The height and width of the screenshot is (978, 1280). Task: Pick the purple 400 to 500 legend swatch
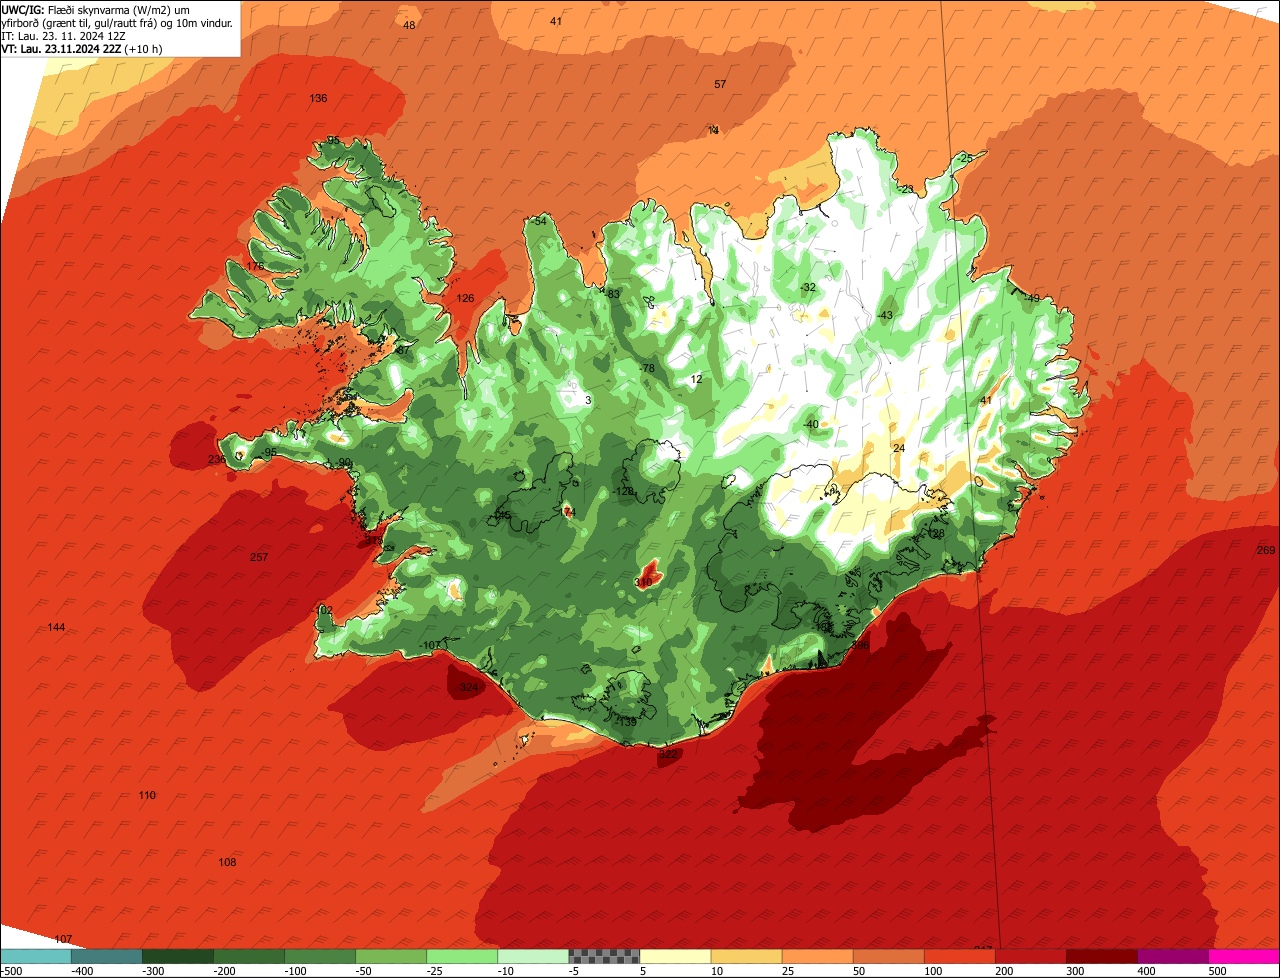(x=1171, y=956)
